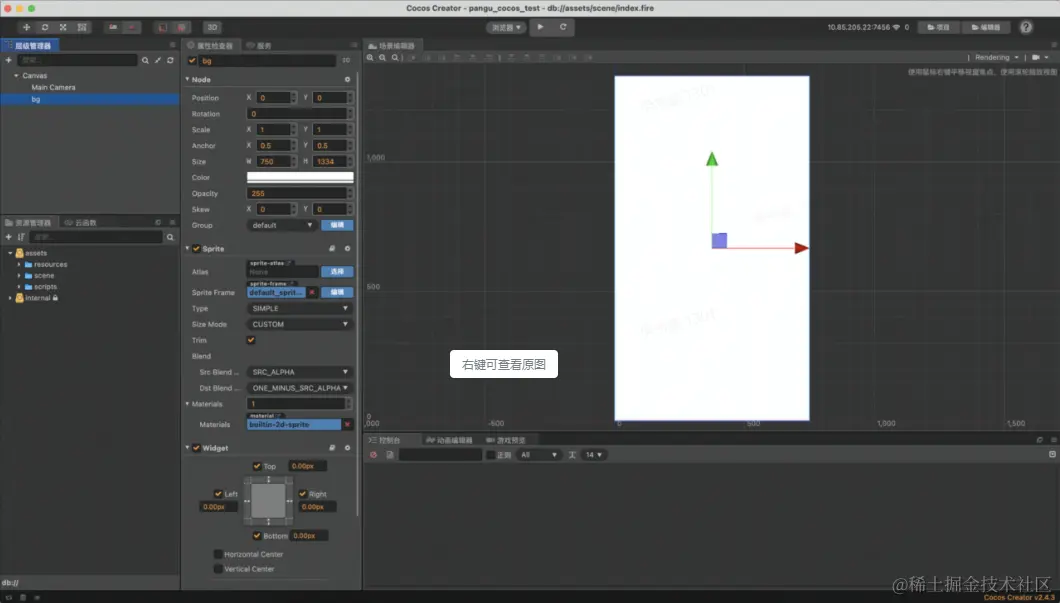Click the Play preview button
This screenshot has height=603, width=1060.
(x=541, y=27)
